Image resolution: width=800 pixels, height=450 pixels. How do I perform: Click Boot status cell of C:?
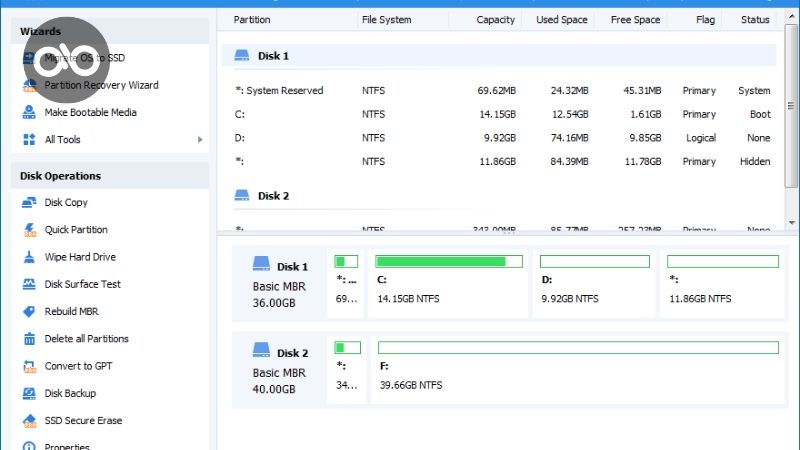click(x=760, y=114)
